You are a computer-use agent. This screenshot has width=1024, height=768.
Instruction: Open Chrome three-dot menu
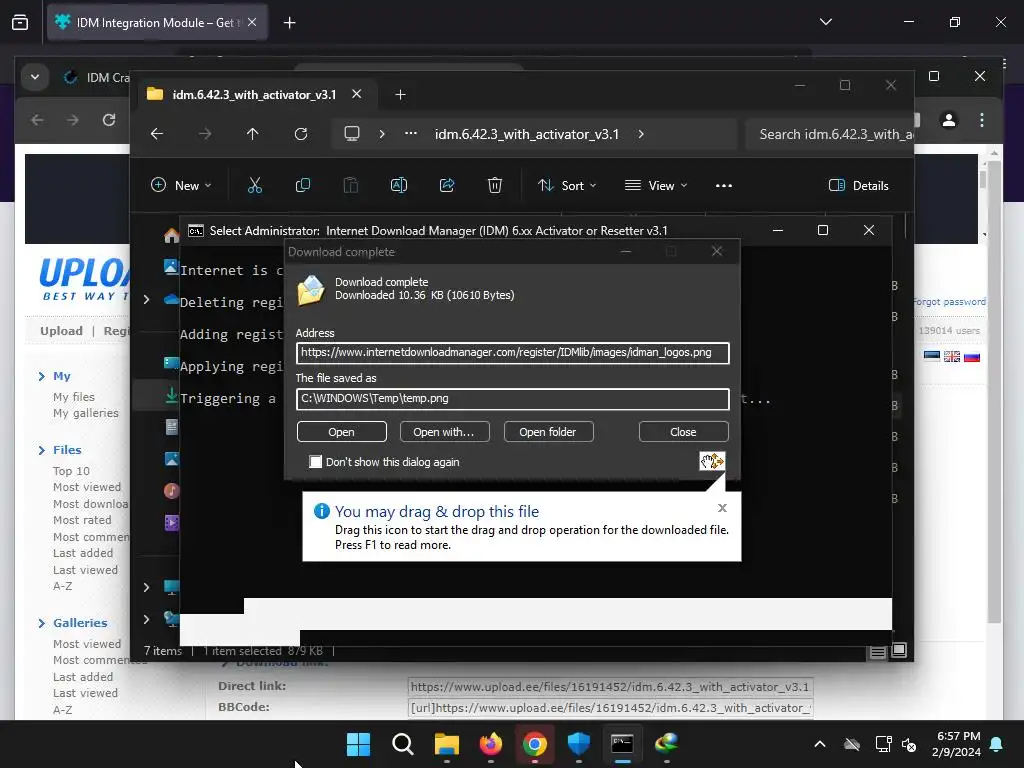(x=982, y=120)
